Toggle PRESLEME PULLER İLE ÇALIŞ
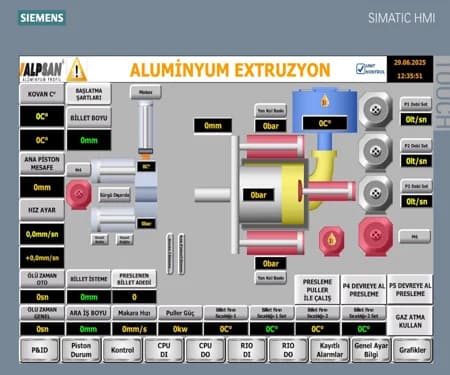Viewport: 450px width, 375px height. click(x=317, y=290)
